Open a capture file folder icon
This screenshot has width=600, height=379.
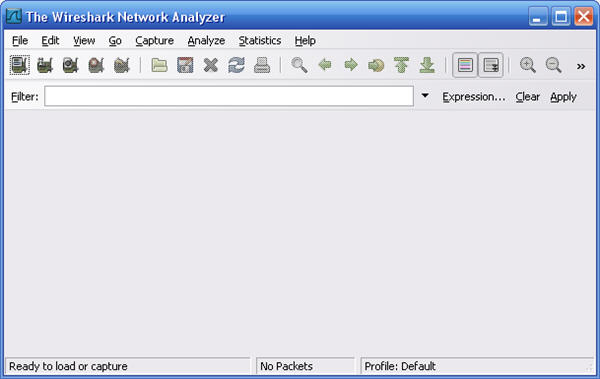(x=159, y=65)
